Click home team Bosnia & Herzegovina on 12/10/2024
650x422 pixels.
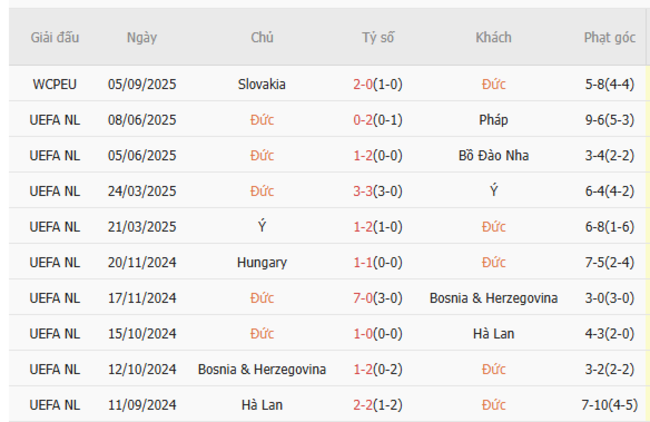263,370
